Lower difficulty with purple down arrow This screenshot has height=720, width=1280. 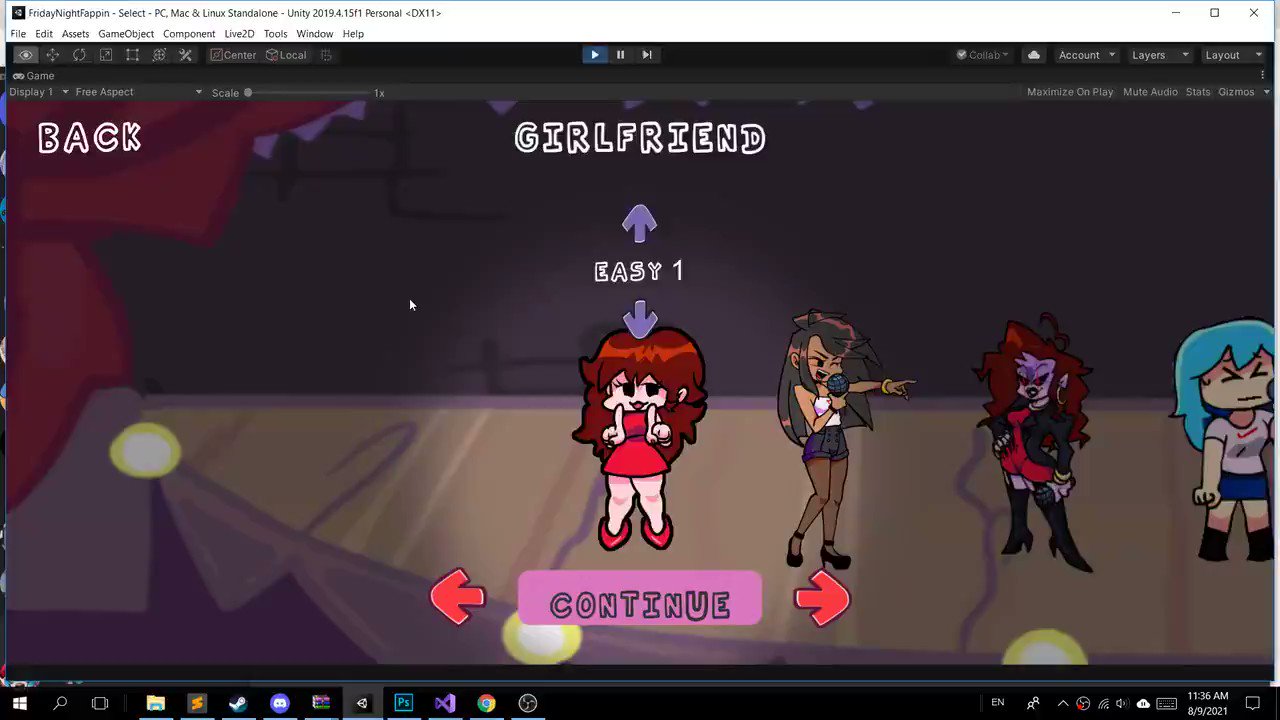coord(640,318)
